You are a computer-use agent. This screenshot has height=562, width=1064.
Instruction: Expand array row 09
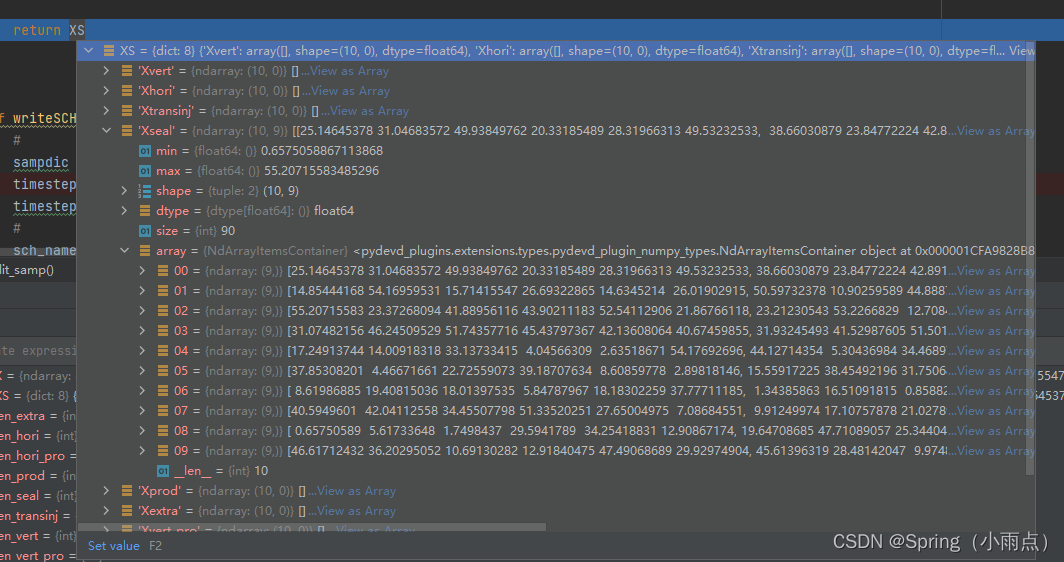[142, 451]
